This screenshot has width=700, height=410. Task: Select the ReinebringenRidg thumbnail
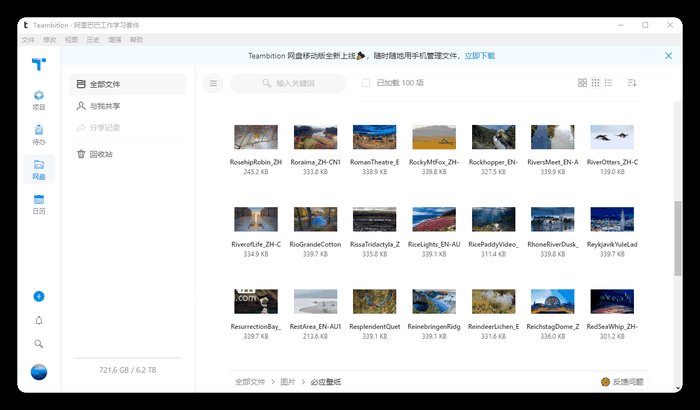(x=434, y=301)
